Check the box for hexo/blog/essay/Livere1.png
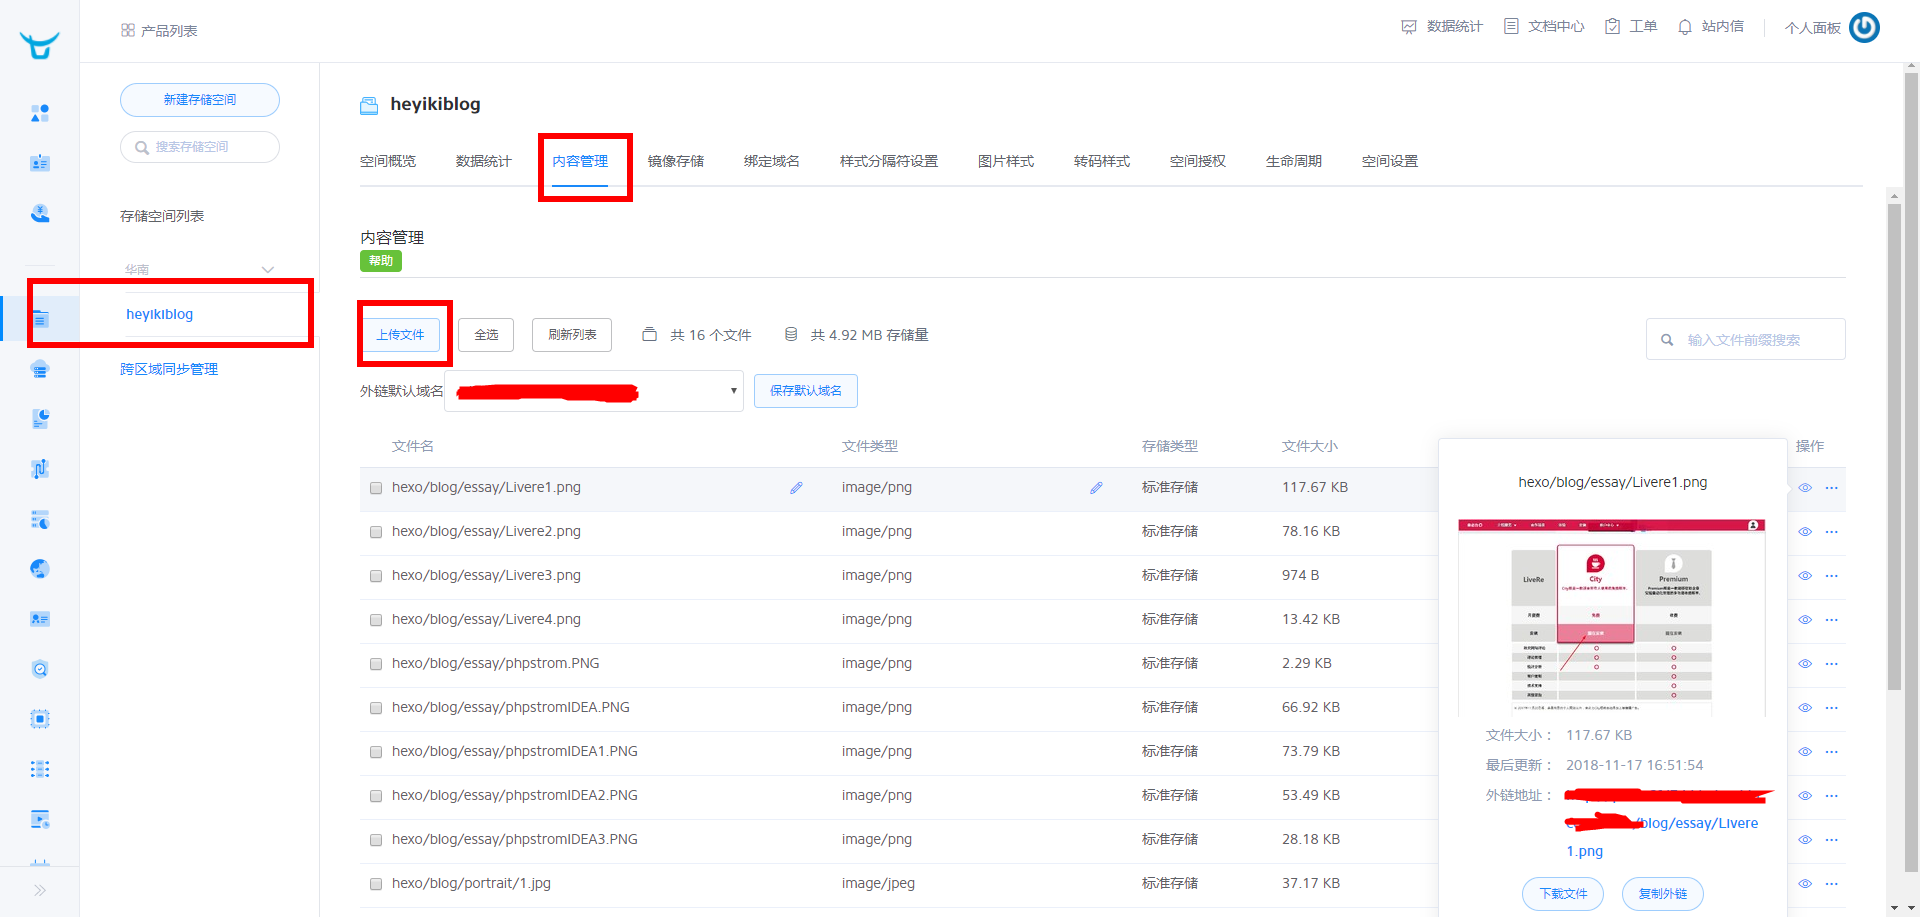1920x917 pixels. point(376,488)
